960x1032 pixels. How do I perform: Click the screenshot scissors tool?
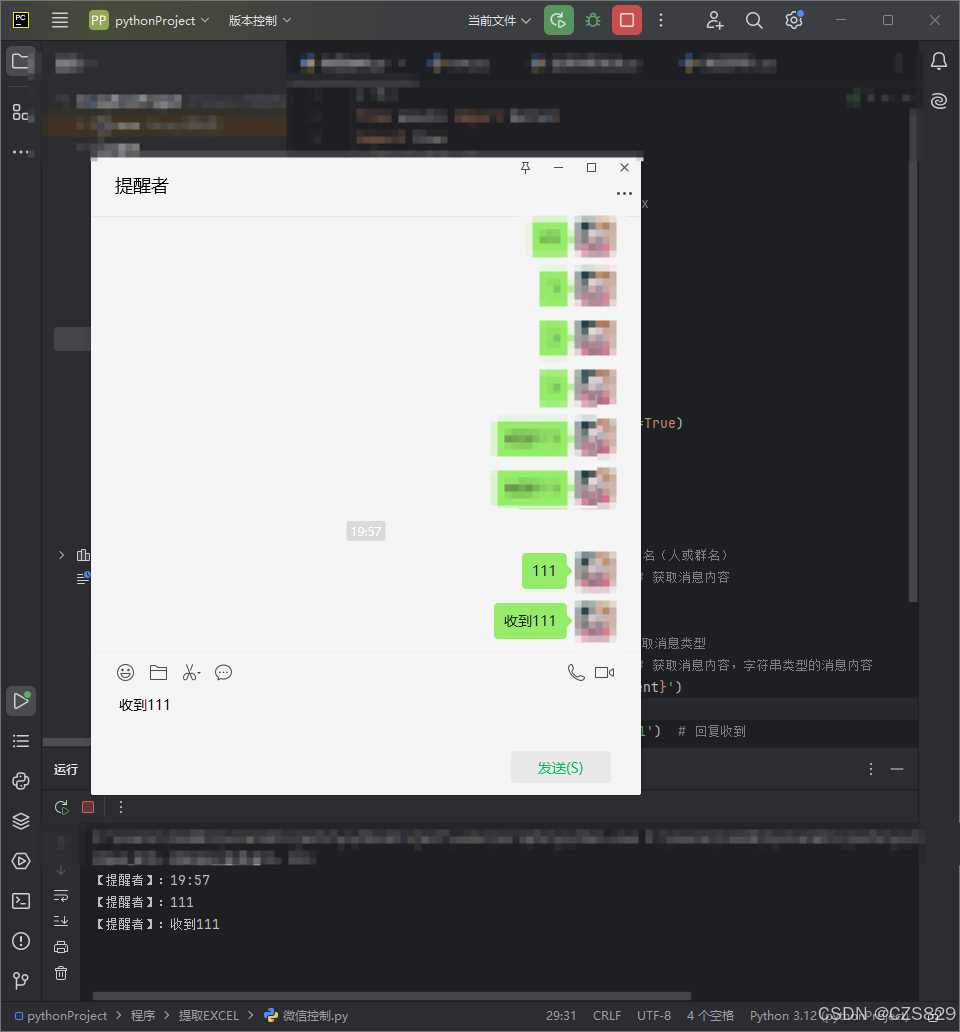(x=190, y=672)
